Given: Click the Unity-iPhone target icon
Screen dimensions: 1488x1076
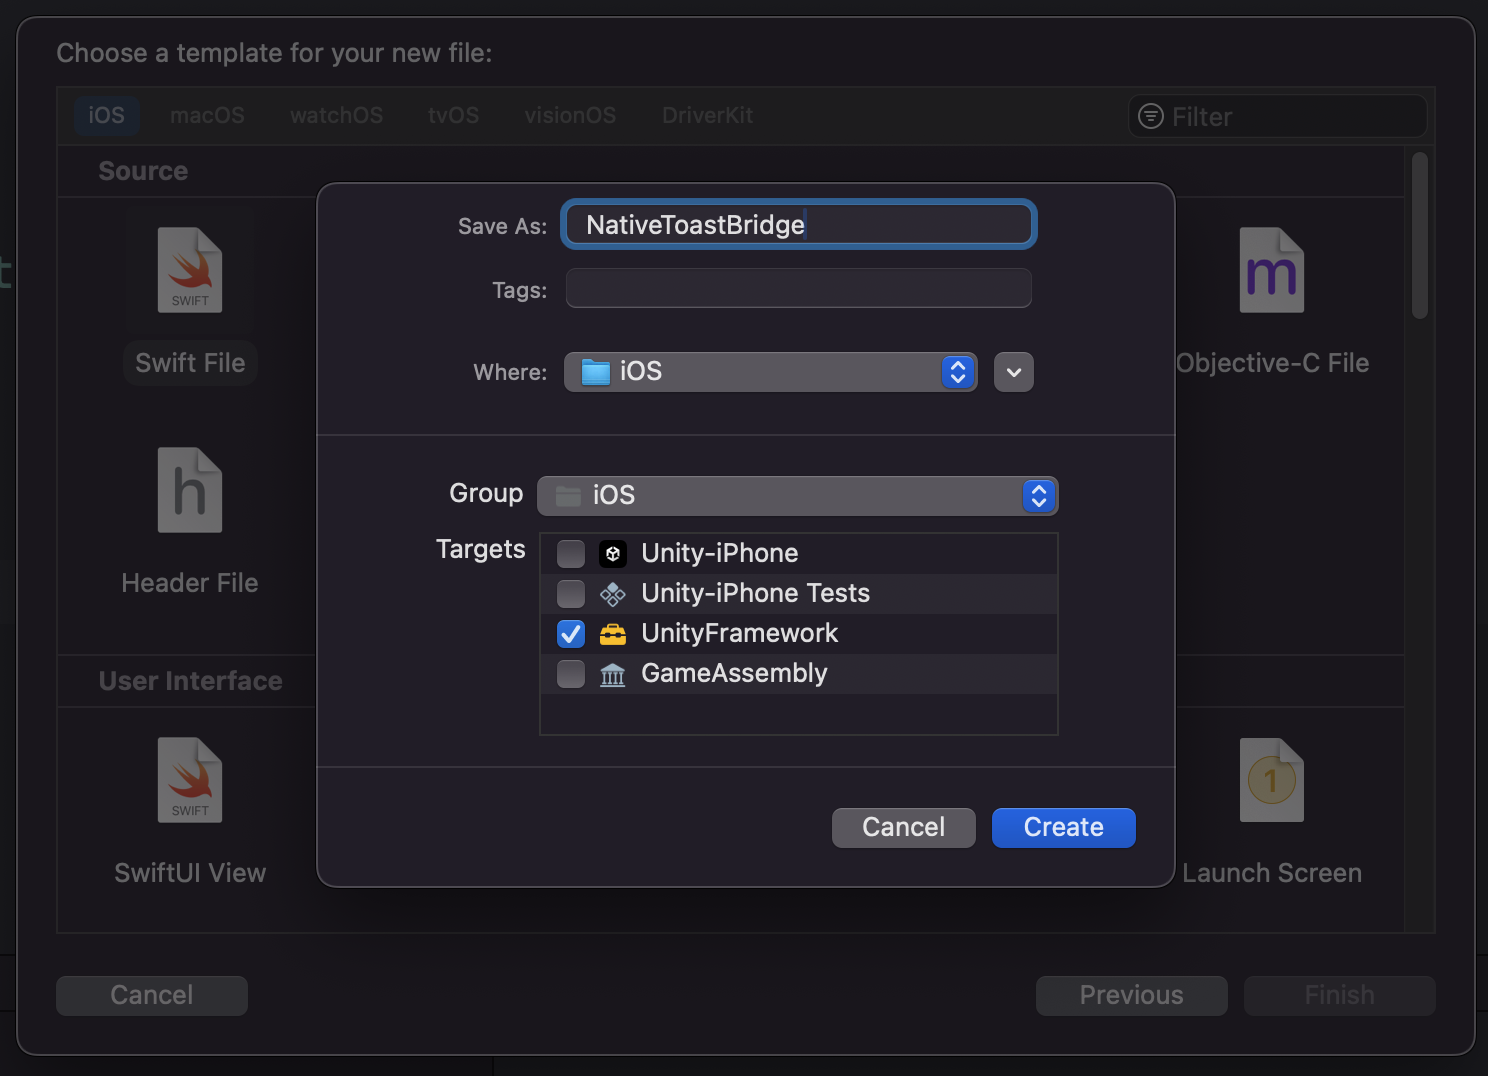Looking at the screenshot, I should coord(613,553).
